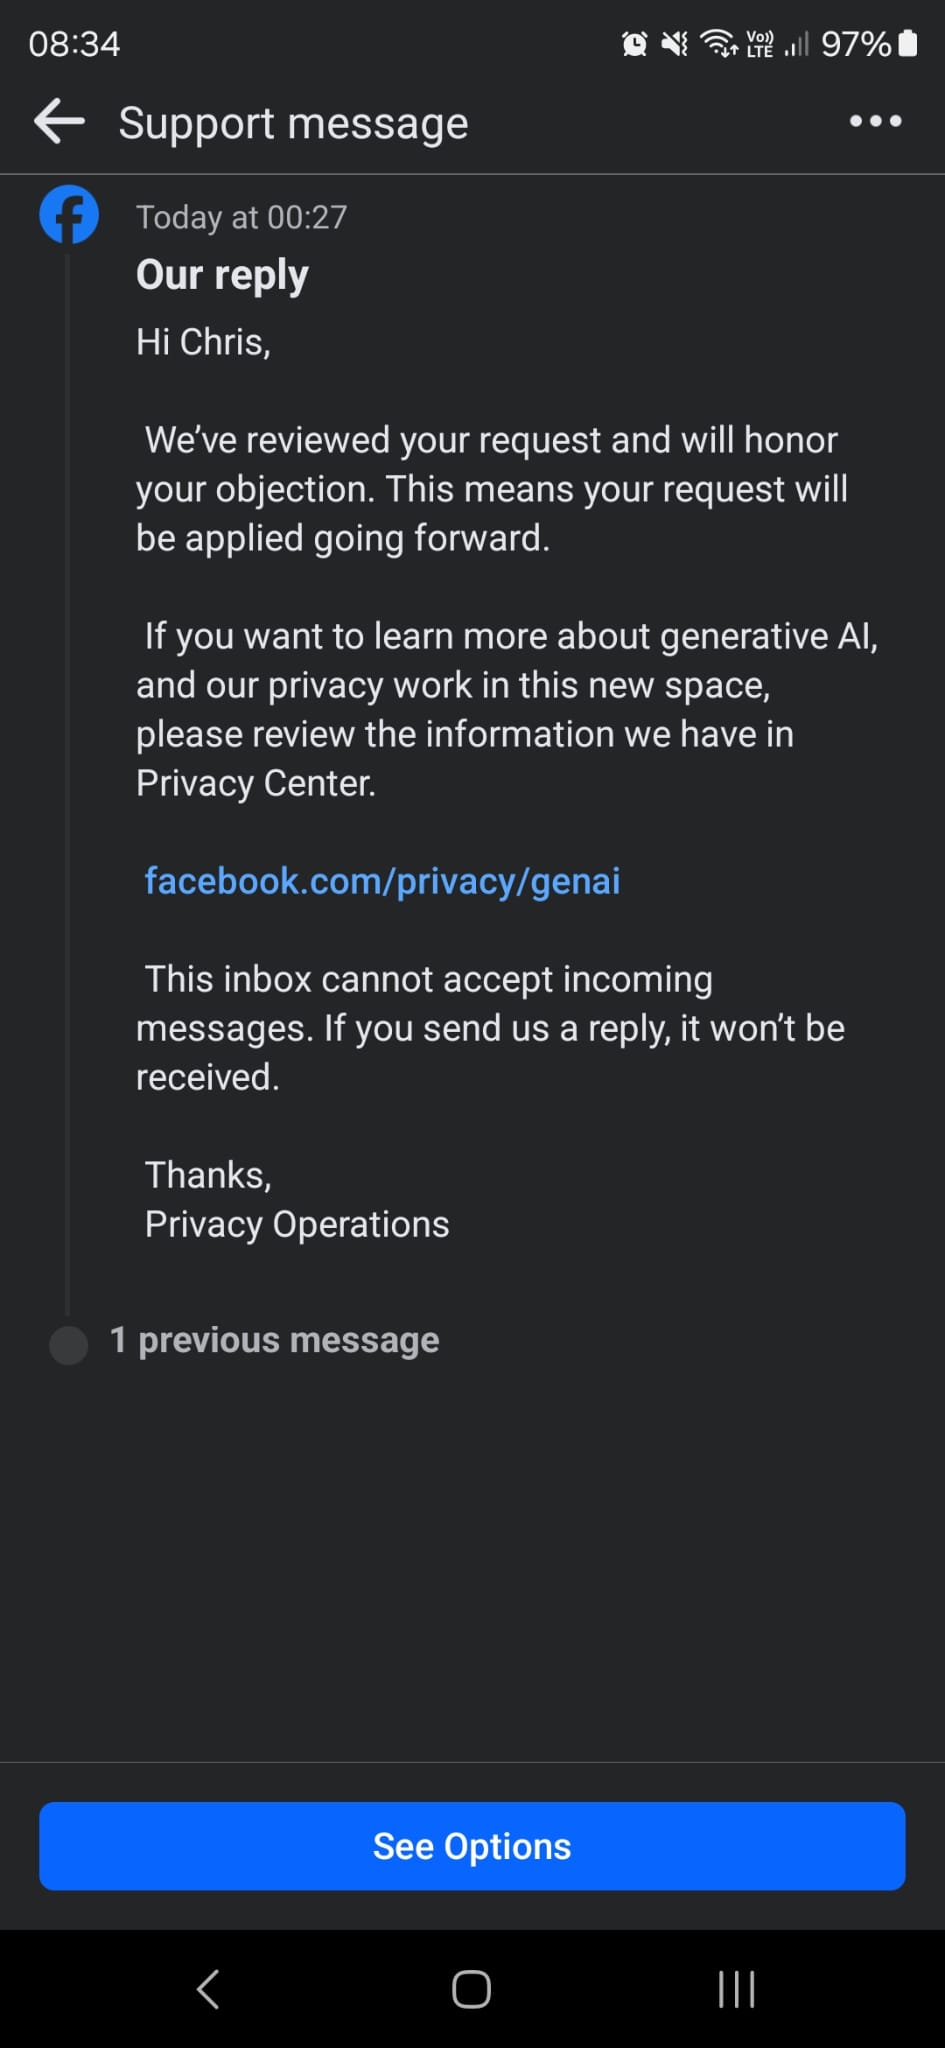This screenshot has width=945, height=2048.
Task: Tap the Privacy Operations signature text
Action: pyautogui.click(x=297, y=1224)
